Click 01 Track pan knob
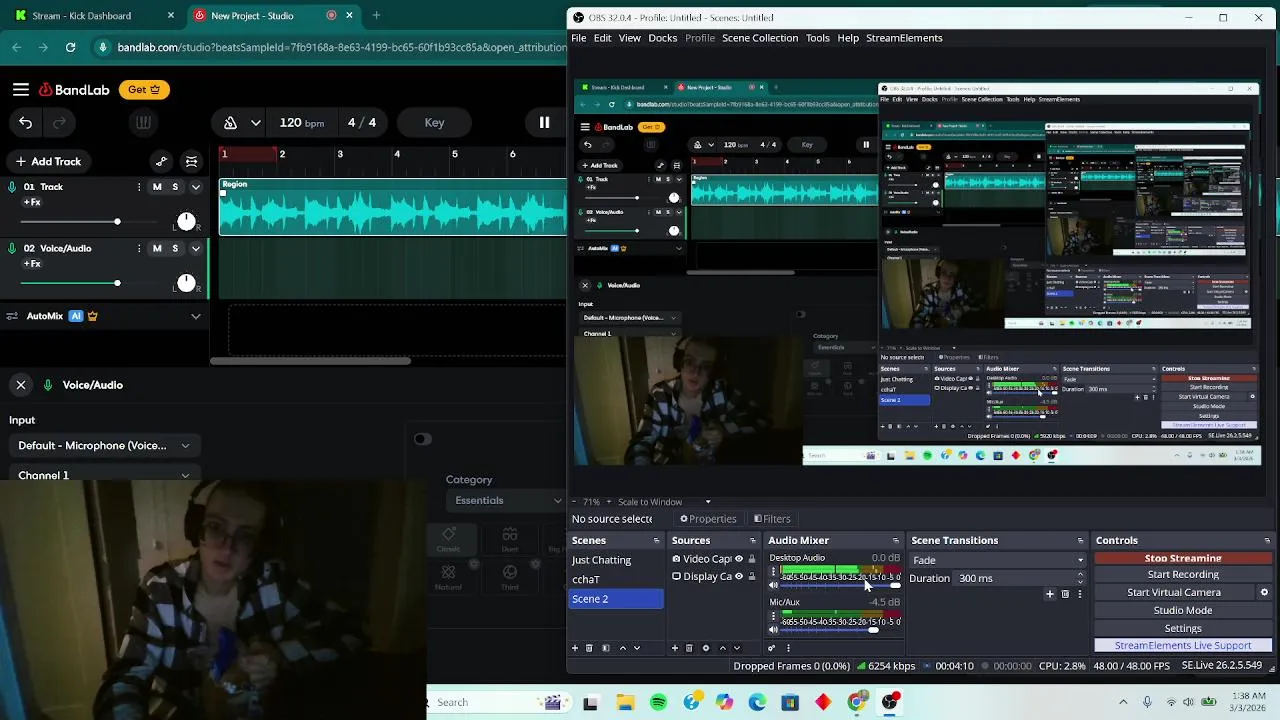Viewport: 1280px width, 720px height. (x=186, y=221)
